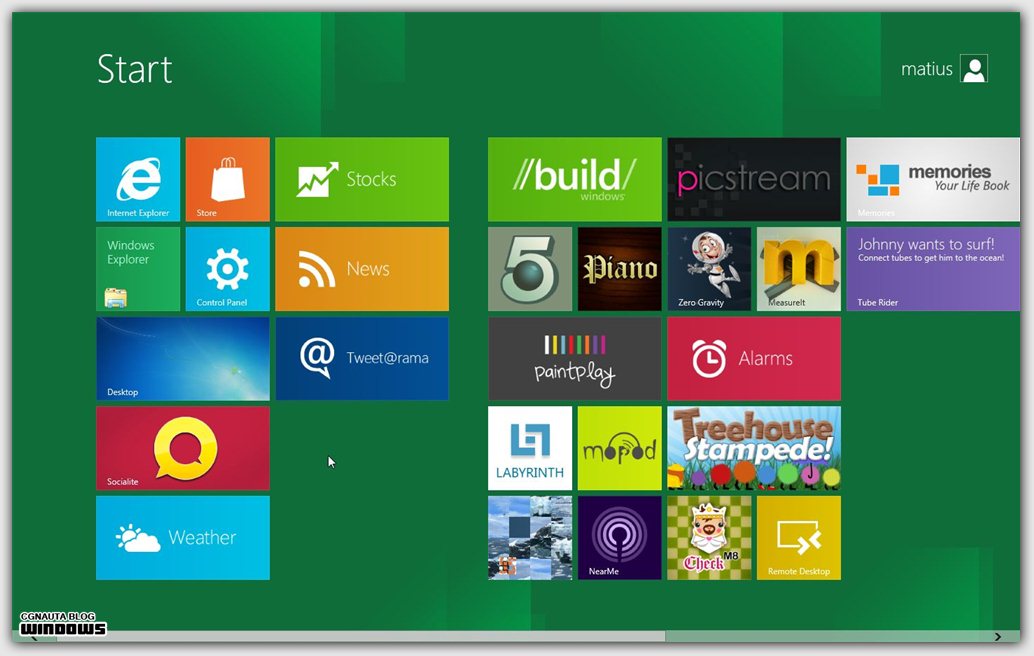Launch the Piano app
The image size is (1034, 656).
619,268
